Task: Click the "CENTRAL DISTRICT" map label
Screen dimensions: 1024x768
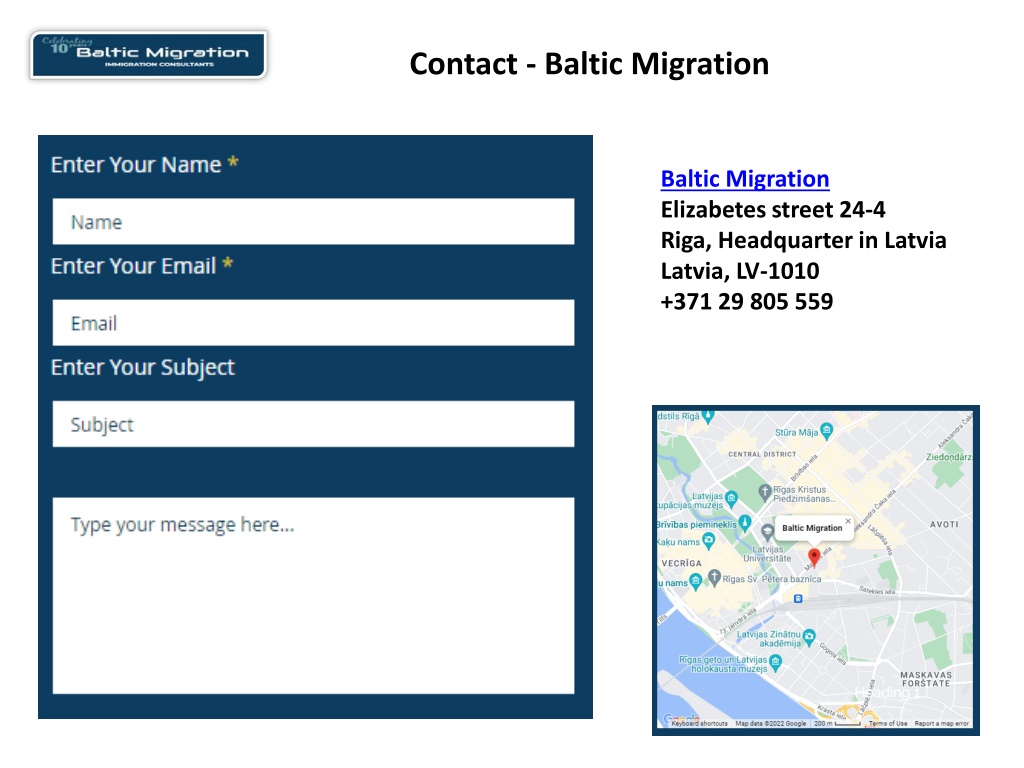Action: 762,454
